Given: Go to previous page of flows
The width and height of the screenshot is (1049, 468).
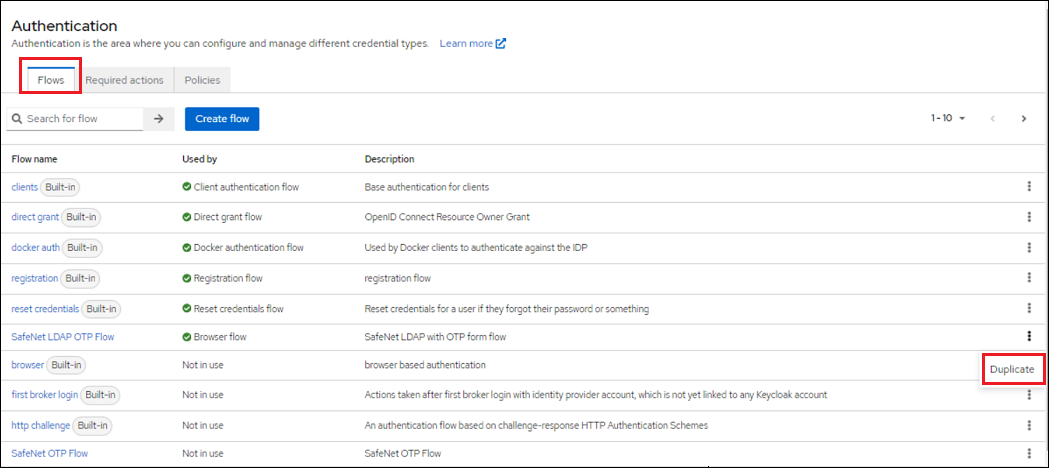Looking at the screenshot, I should pos(992,118).
